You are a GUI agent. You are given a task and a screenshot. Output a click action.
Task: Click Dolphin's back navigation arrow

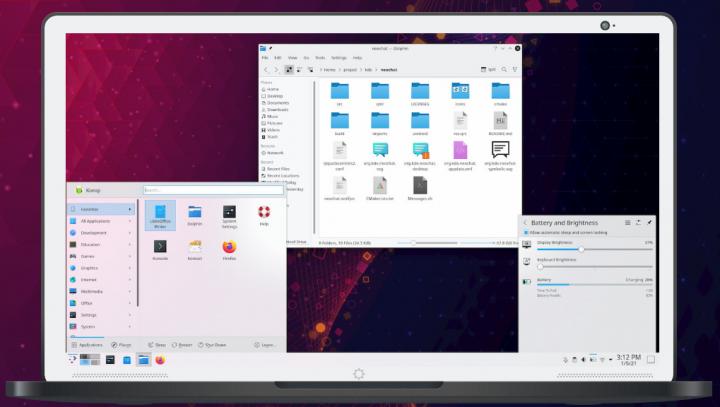[266, 69]
